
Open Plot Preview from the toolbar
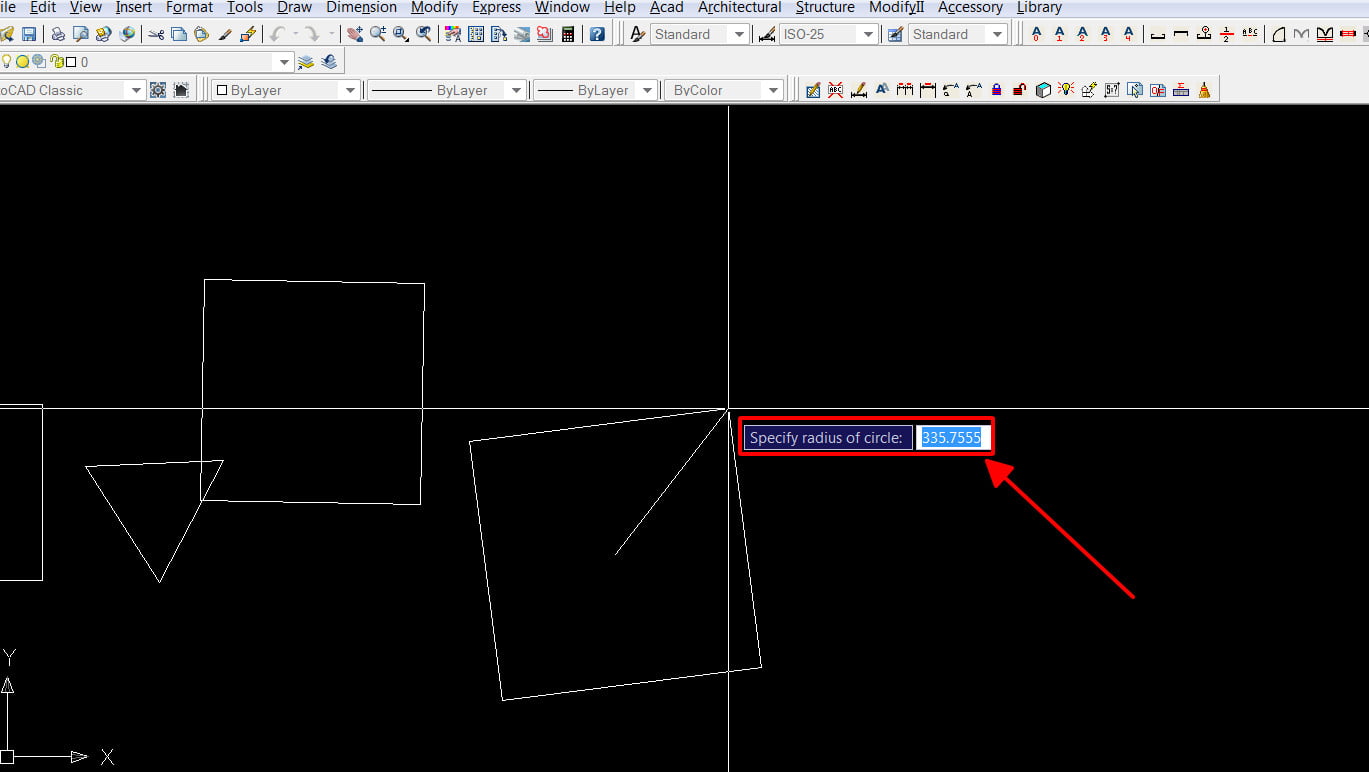[x=80, y=34]
